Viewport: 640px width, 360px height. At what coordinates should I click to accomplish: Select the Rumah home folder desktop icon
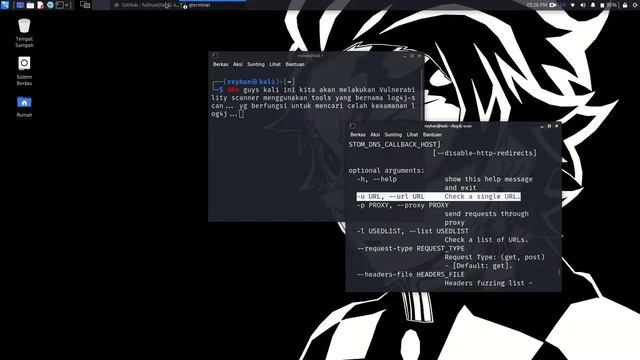tap(24, 107)
